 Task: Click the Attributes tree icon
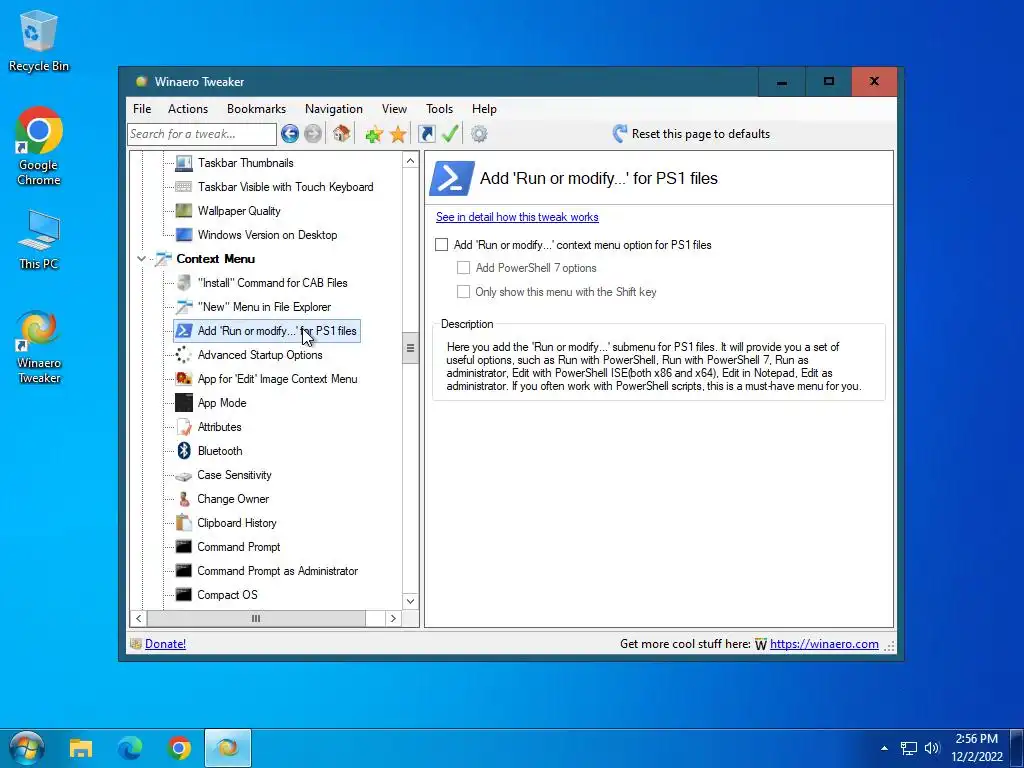point(184,427)
